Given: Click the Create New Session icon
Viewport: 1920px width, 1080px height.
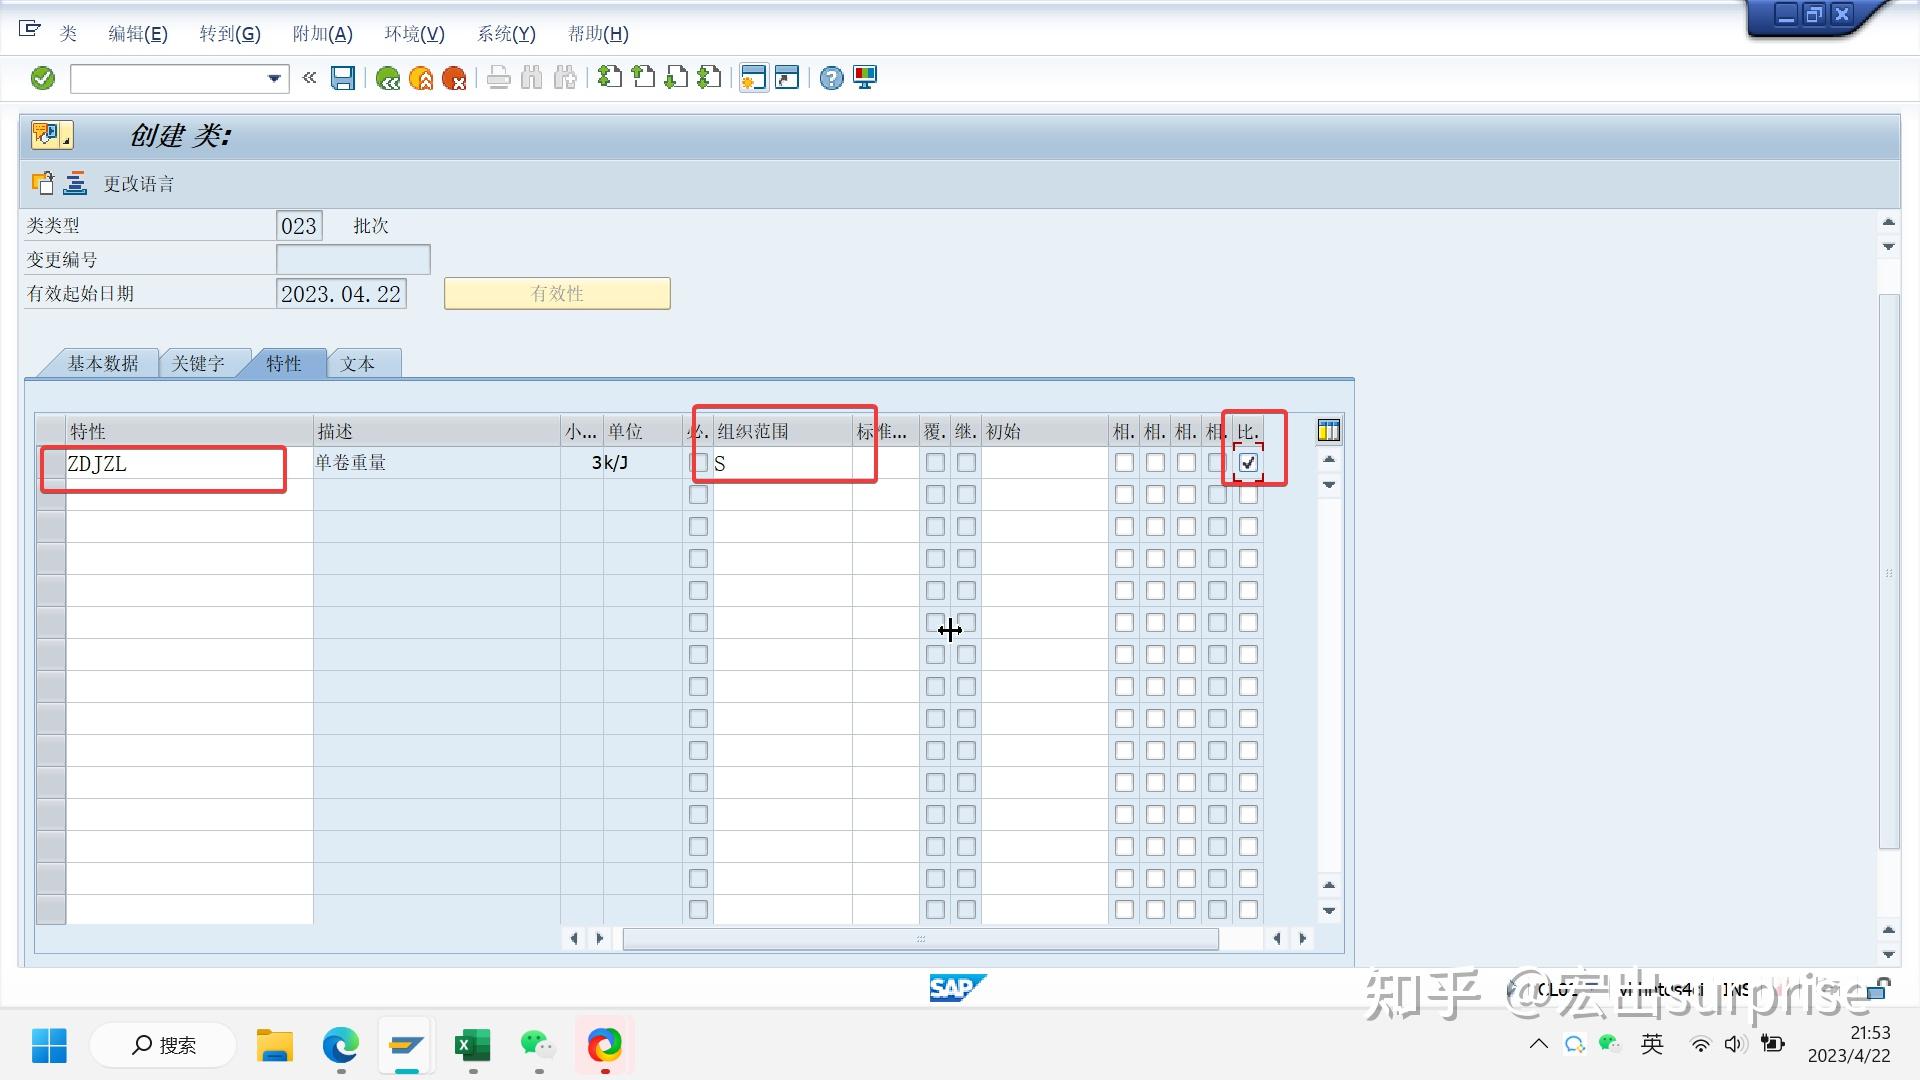Looking at the screenshot, I should click(x=753, y=78).
